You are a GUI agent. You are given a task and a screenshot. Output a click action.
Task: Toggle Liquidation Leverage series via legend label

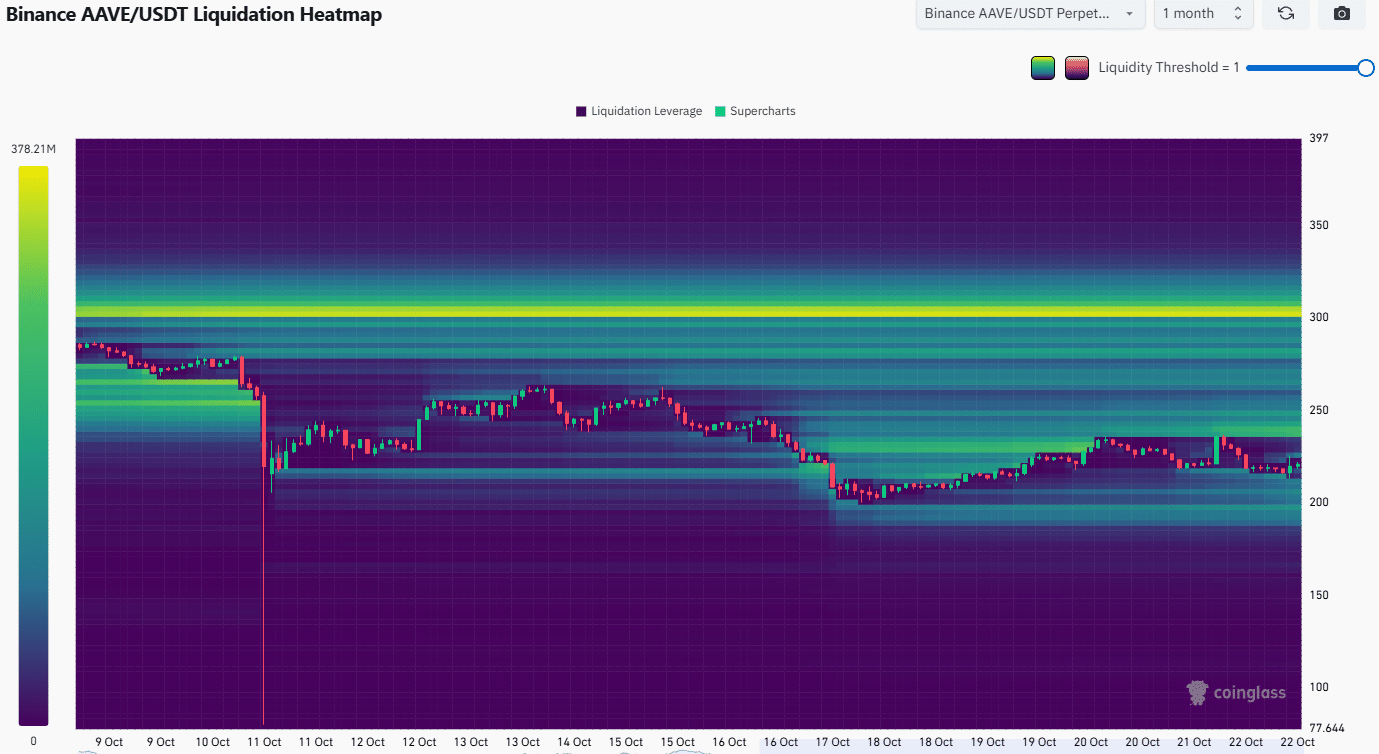(646, 111)
